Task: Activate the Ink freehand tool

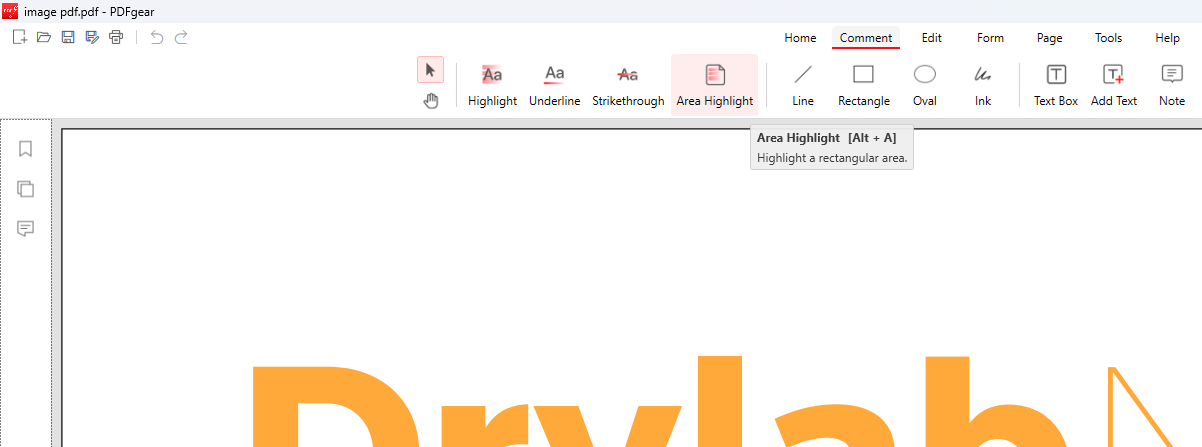Action: coord(983,86)
